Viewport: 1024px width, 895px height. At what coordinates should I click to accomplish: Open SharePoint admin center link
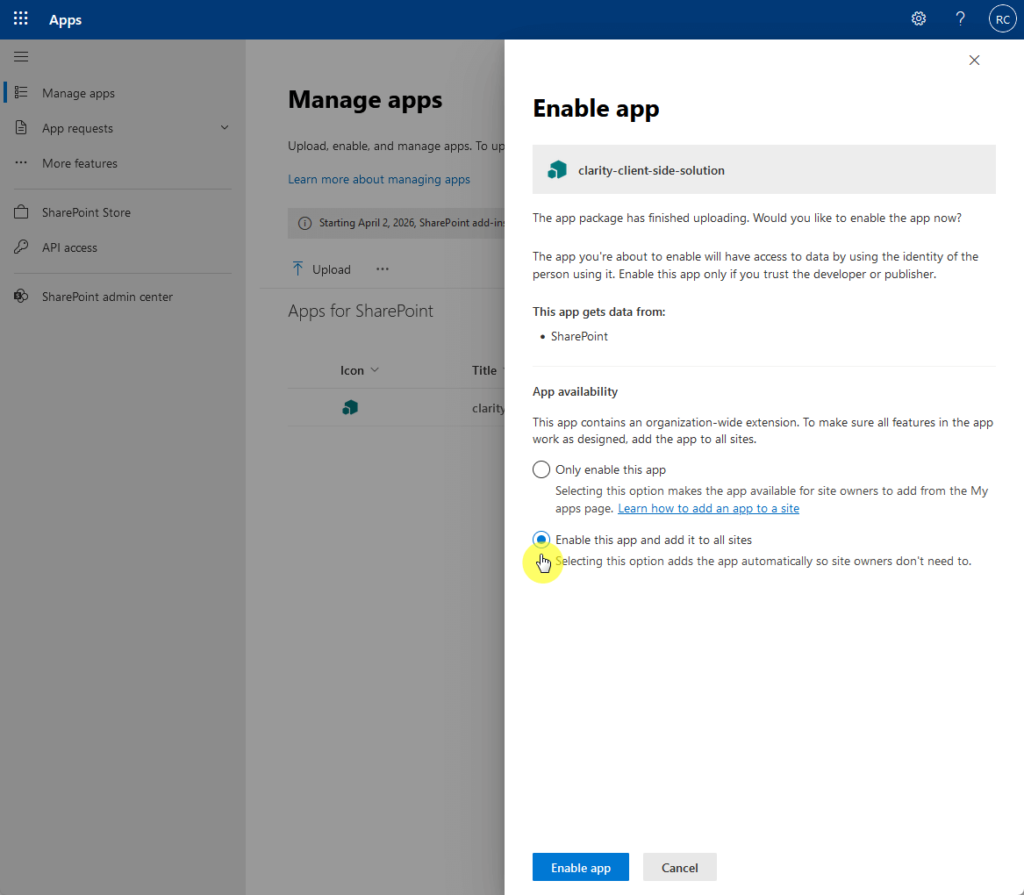[x=107, y=297]
